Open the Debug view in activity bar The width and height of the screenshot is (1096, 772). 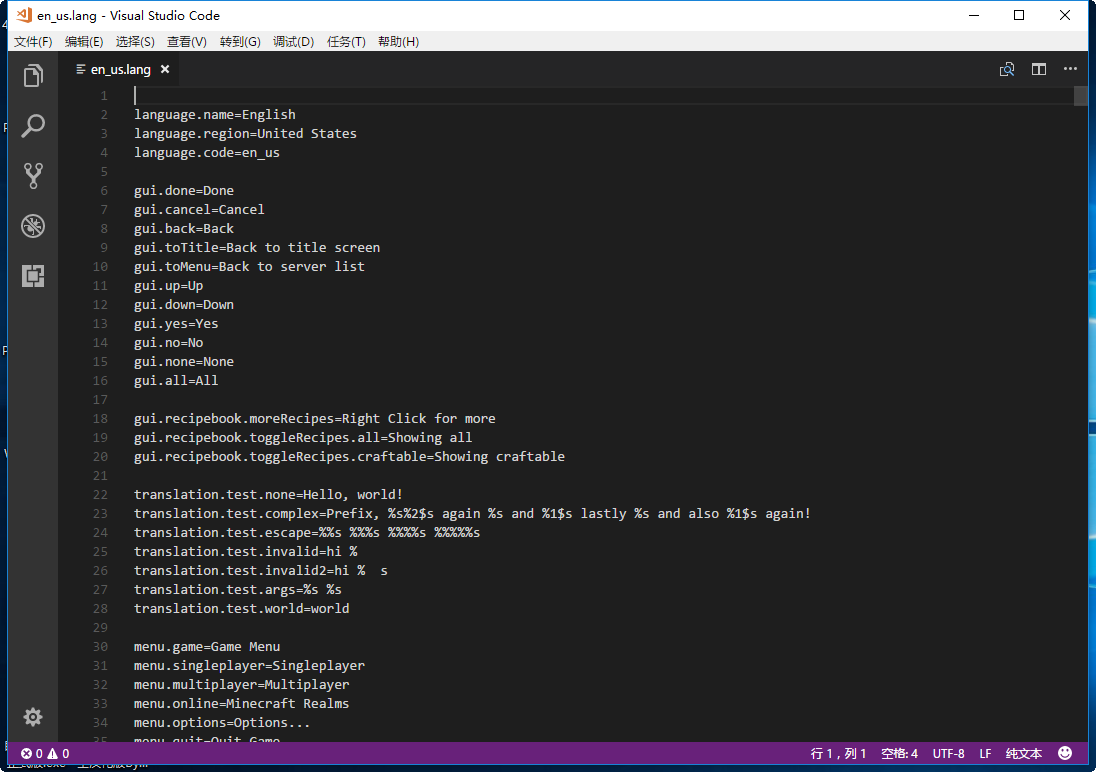tap(33, 226)
